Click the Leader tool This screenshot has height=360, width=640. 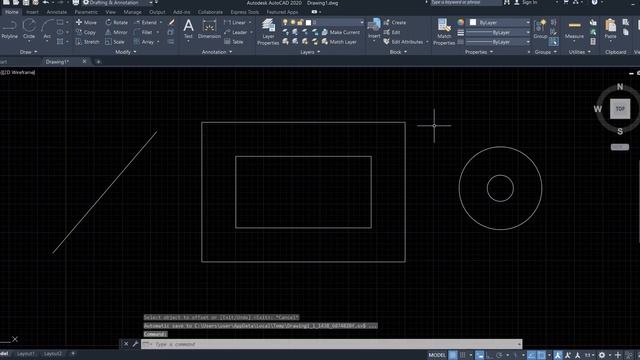pos(236,32)
